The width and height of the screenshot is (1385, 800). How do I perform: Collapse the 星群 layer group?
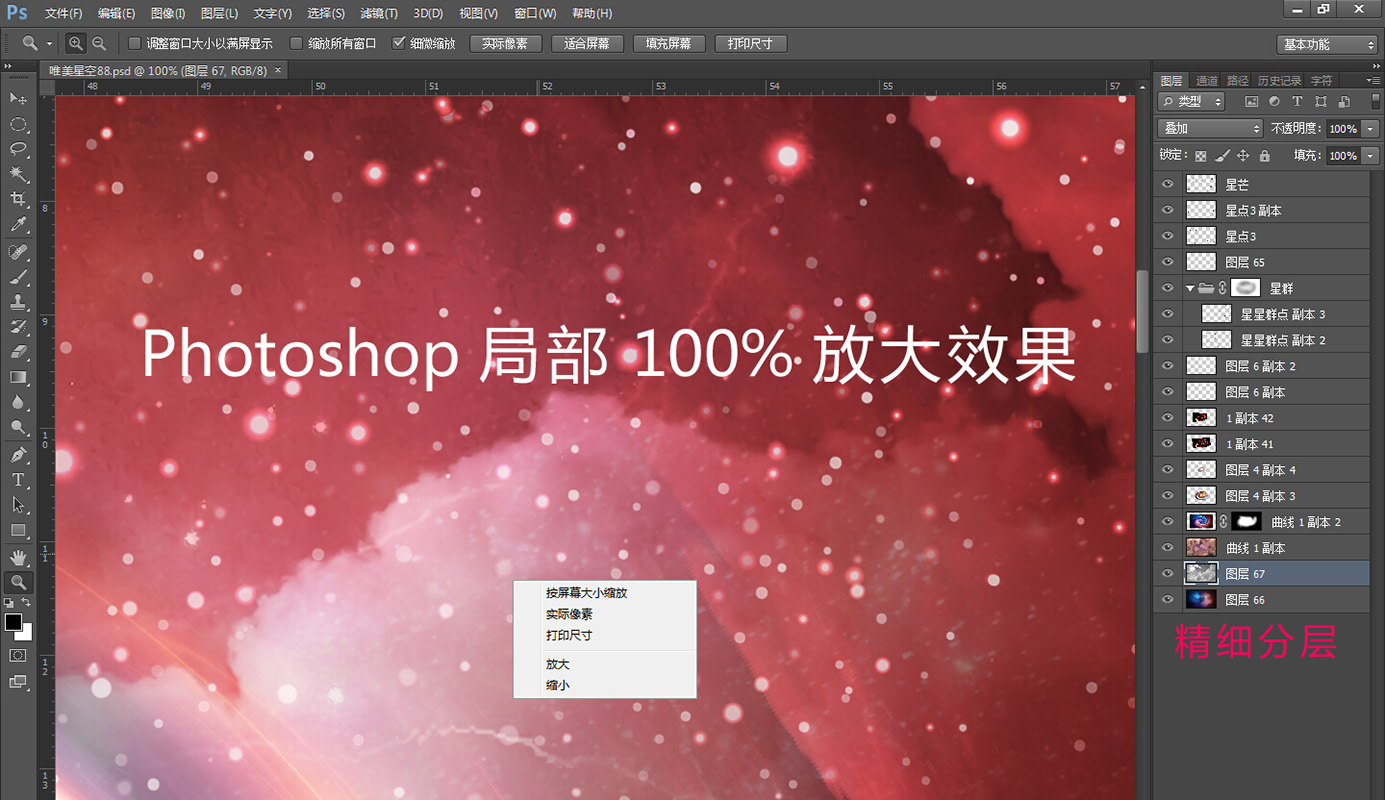click(1190, 288)
